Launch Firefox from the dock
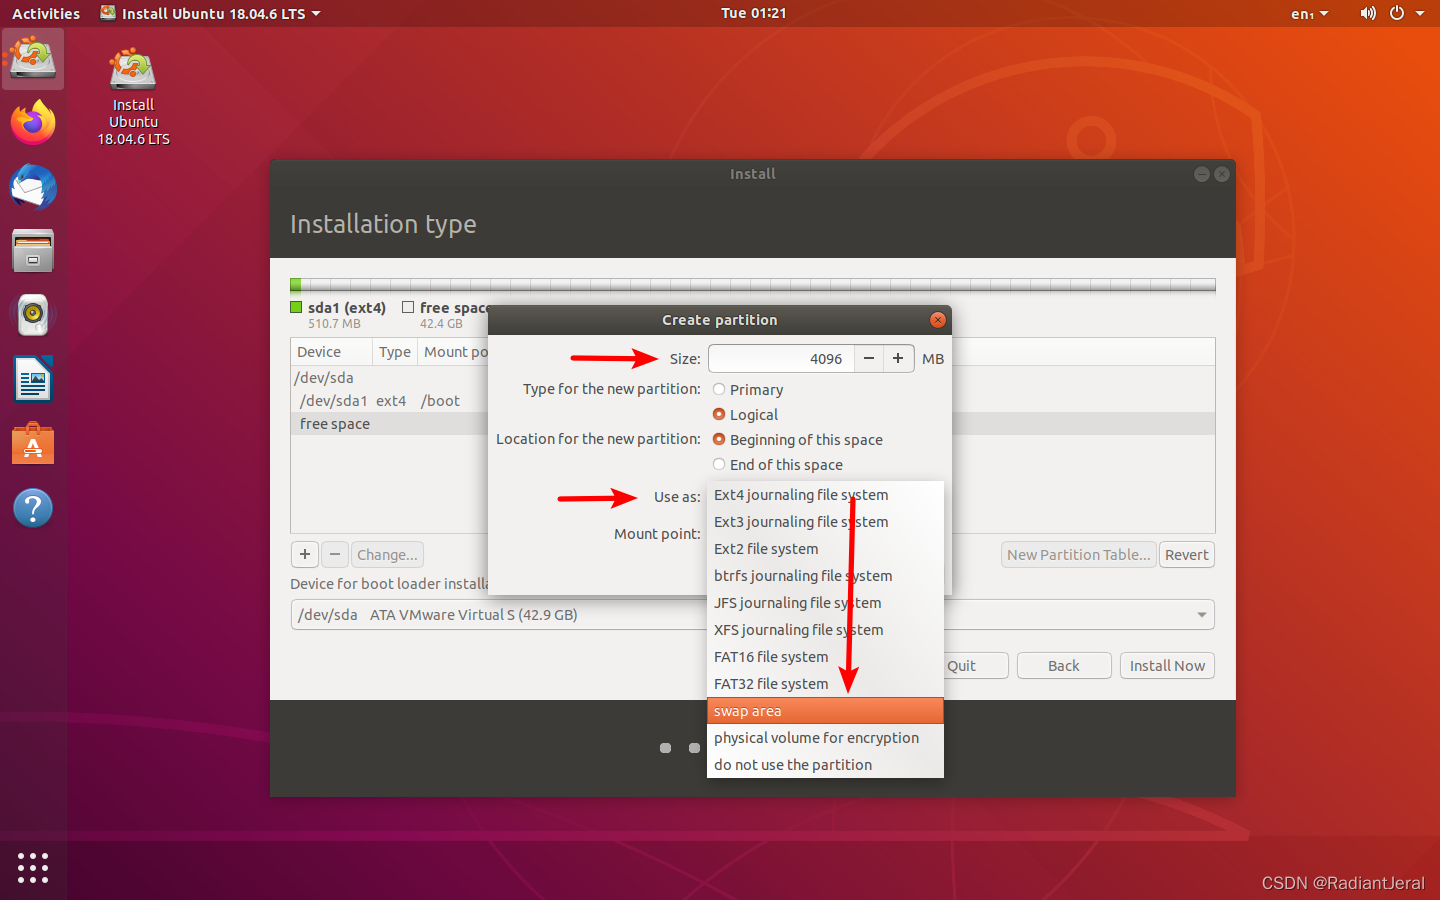 click(x=33, y=123)
